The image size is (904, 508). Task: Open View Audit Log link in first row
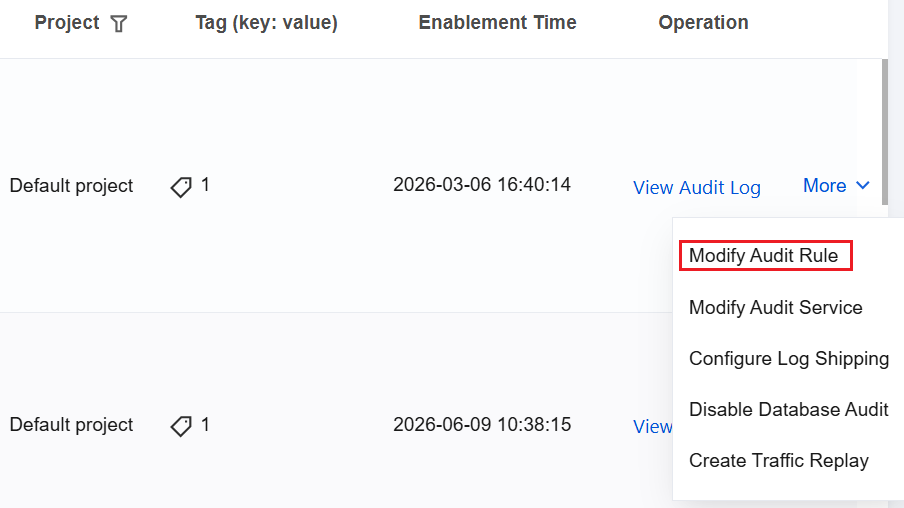696,187
